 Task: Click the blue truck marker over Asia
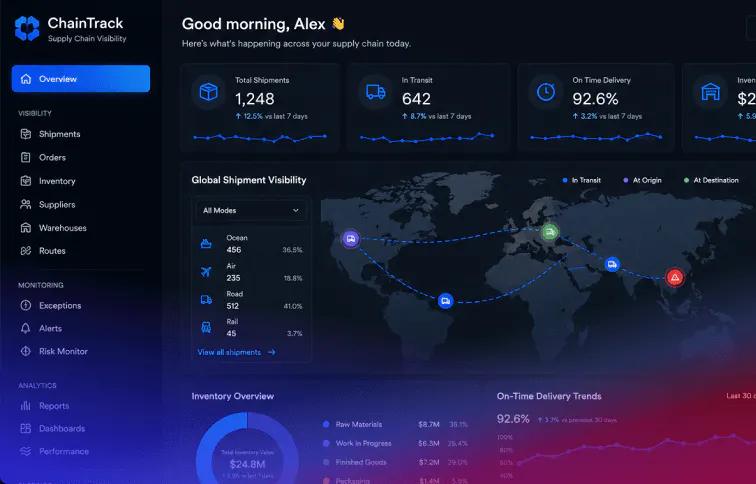coord(612,264)
